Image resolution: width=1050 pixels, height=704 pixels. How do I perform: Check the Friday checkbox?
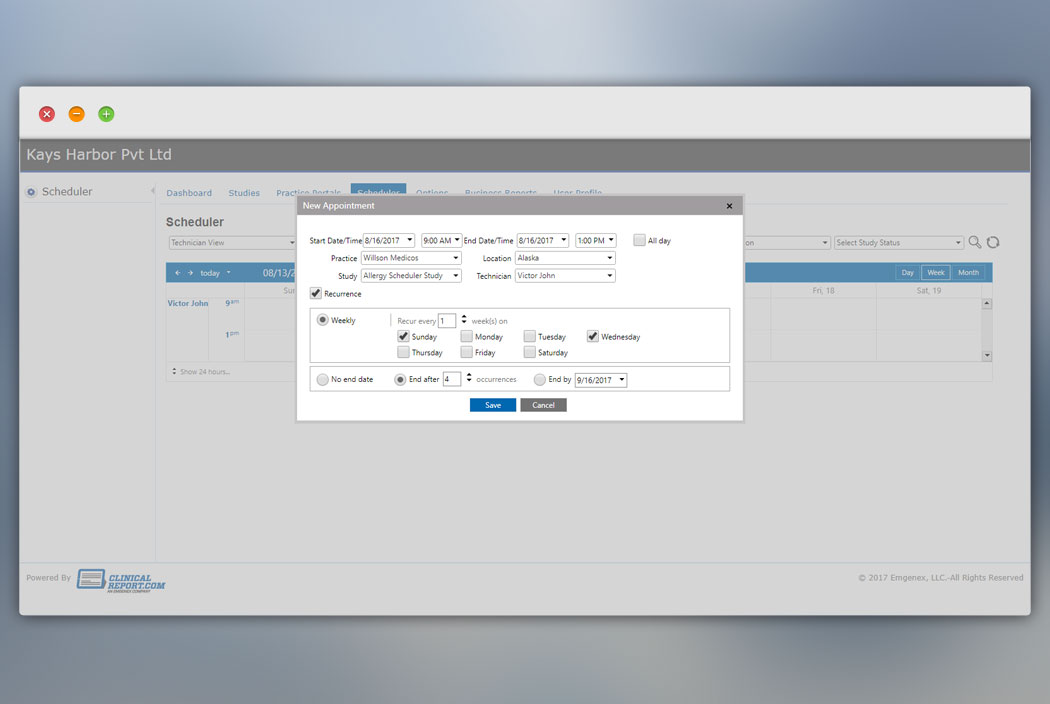pyautogui.click(x=467, y=352)
